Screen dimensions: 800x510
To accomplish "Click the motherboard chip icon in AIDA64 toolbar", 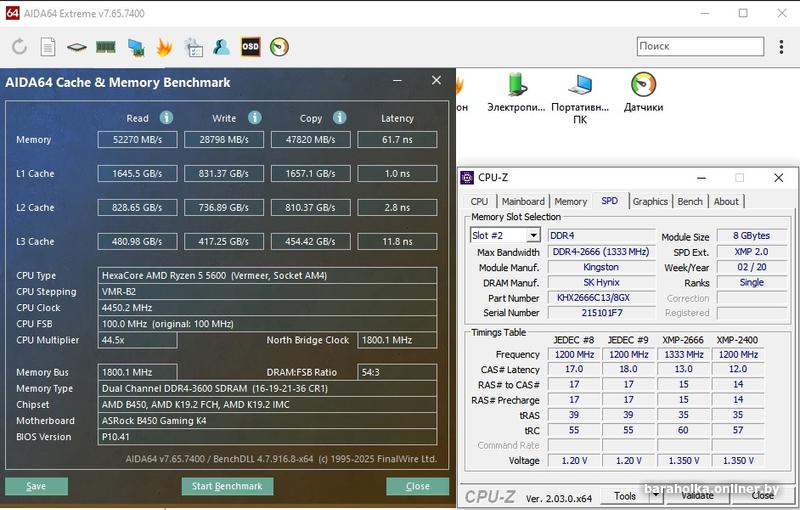I will coord(77,47).
